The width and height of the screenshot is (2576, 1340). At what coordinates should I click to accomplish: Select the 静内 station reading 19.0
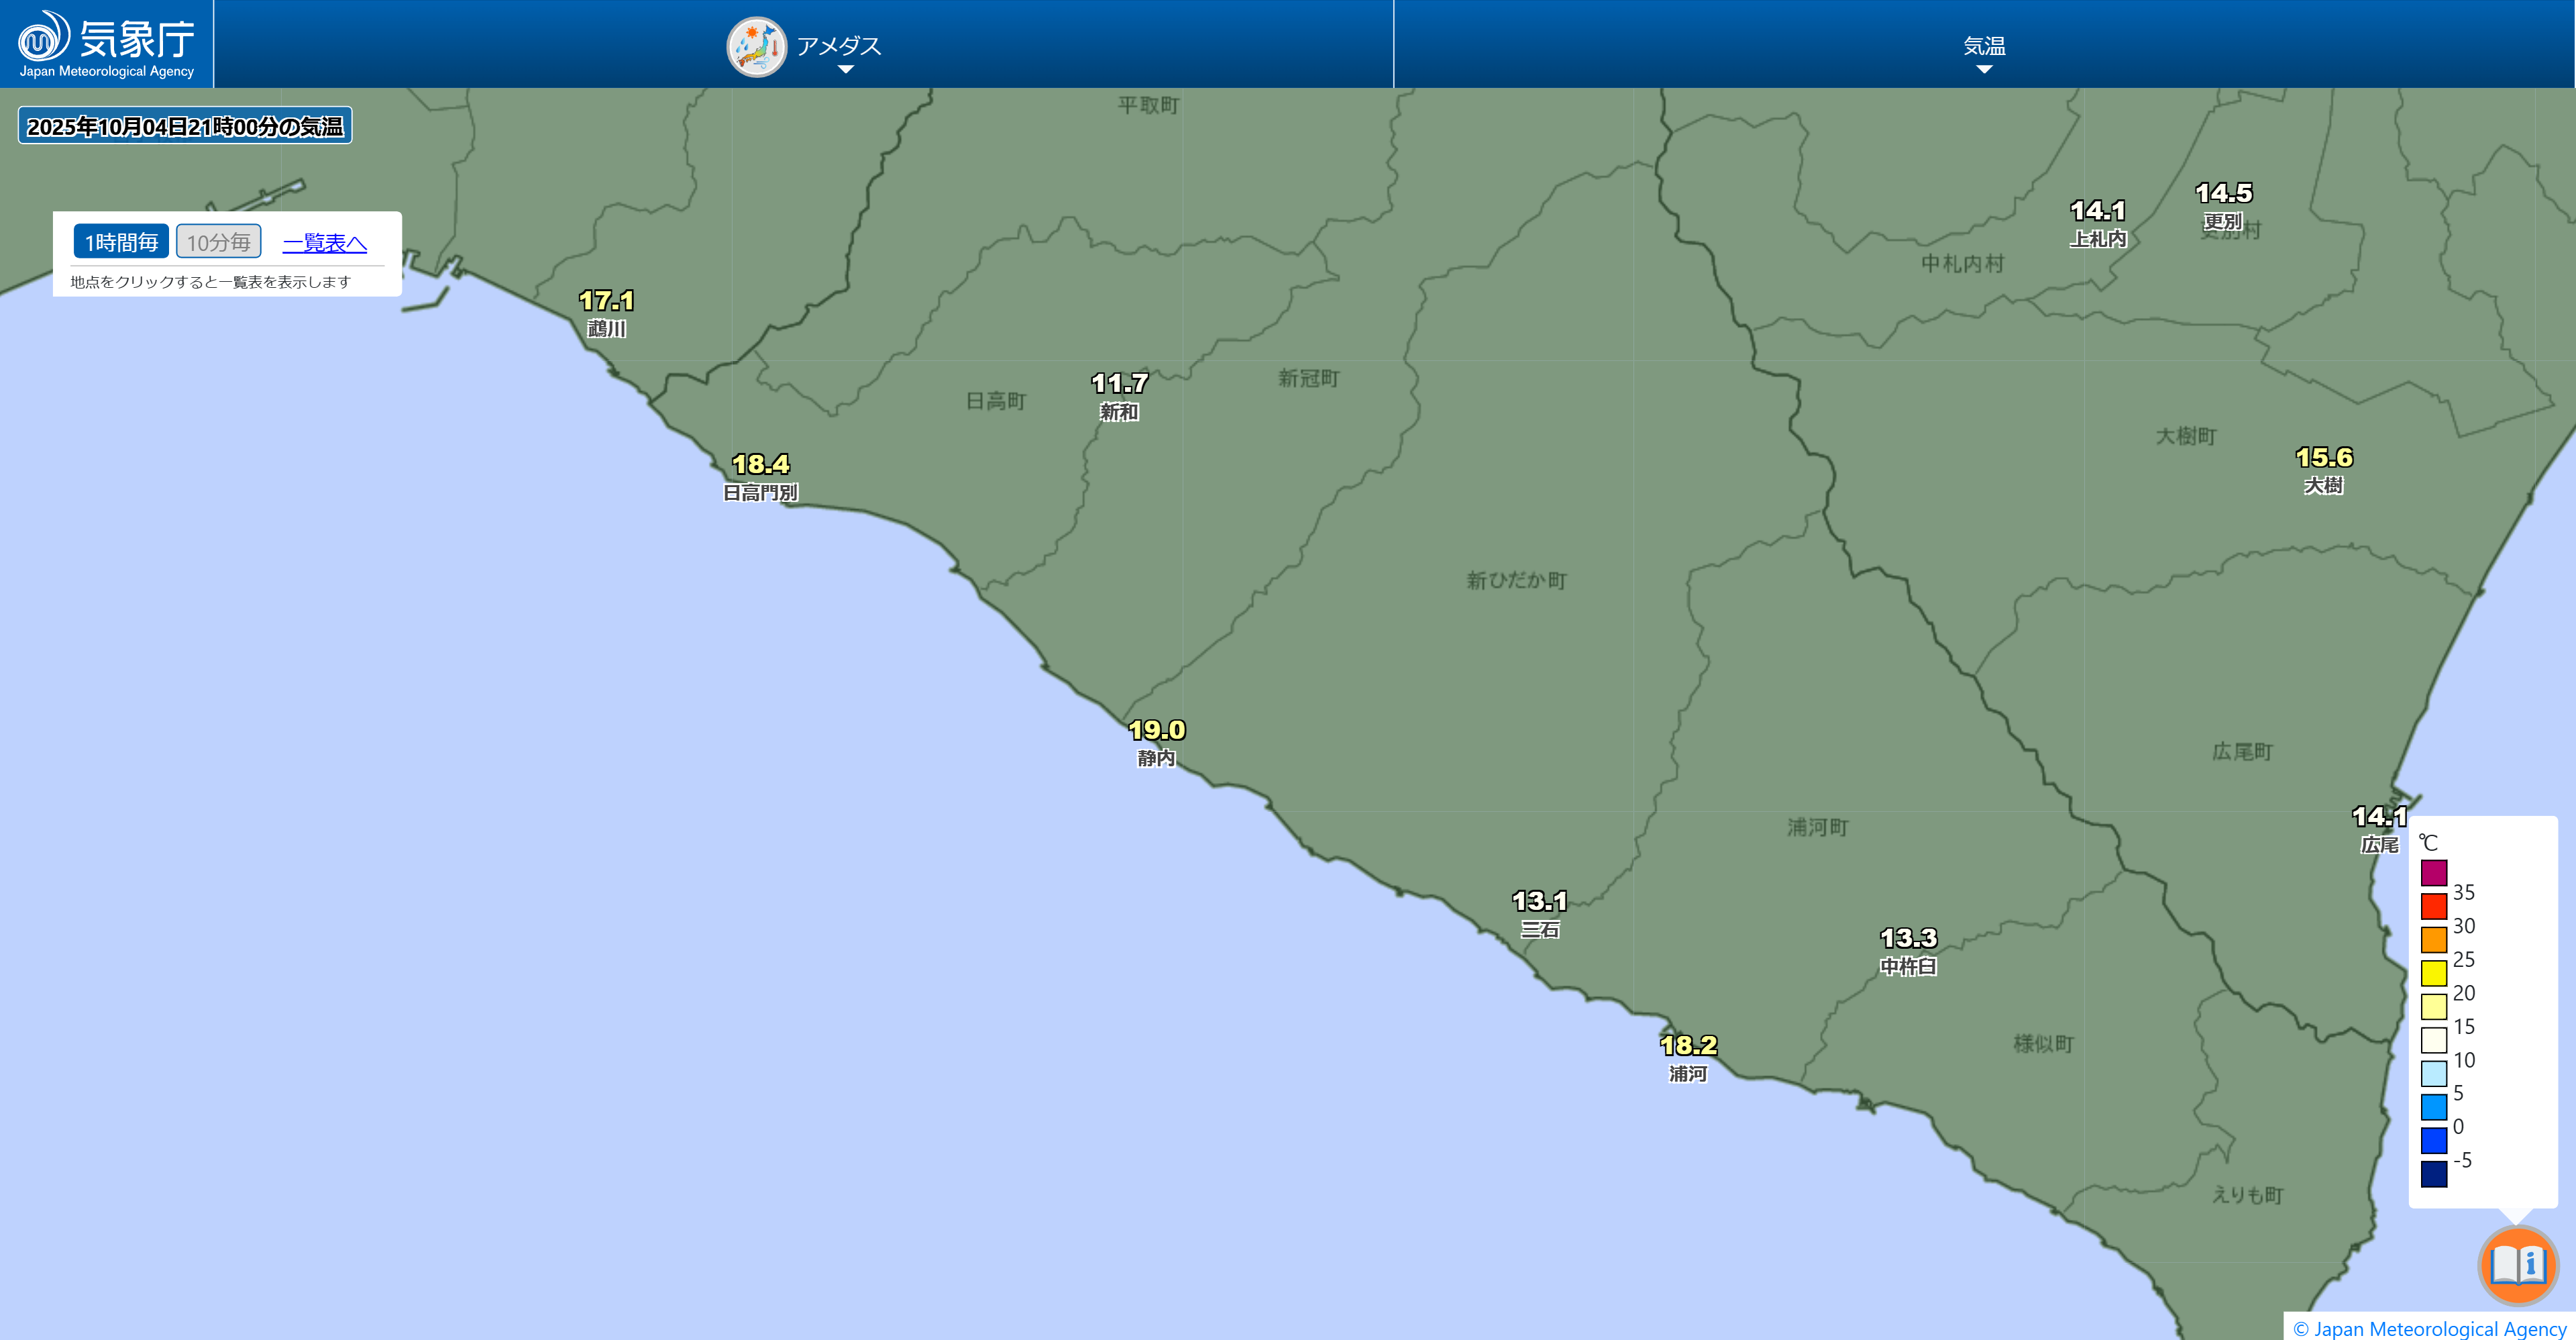[x=1156, y=731]
